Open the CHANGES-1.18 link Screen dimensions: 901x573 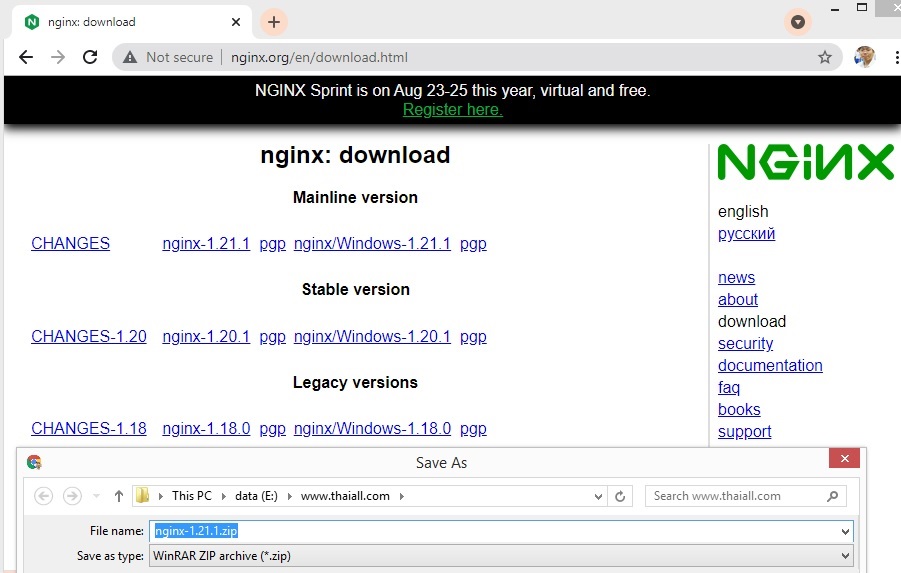(x=89, y=428)
